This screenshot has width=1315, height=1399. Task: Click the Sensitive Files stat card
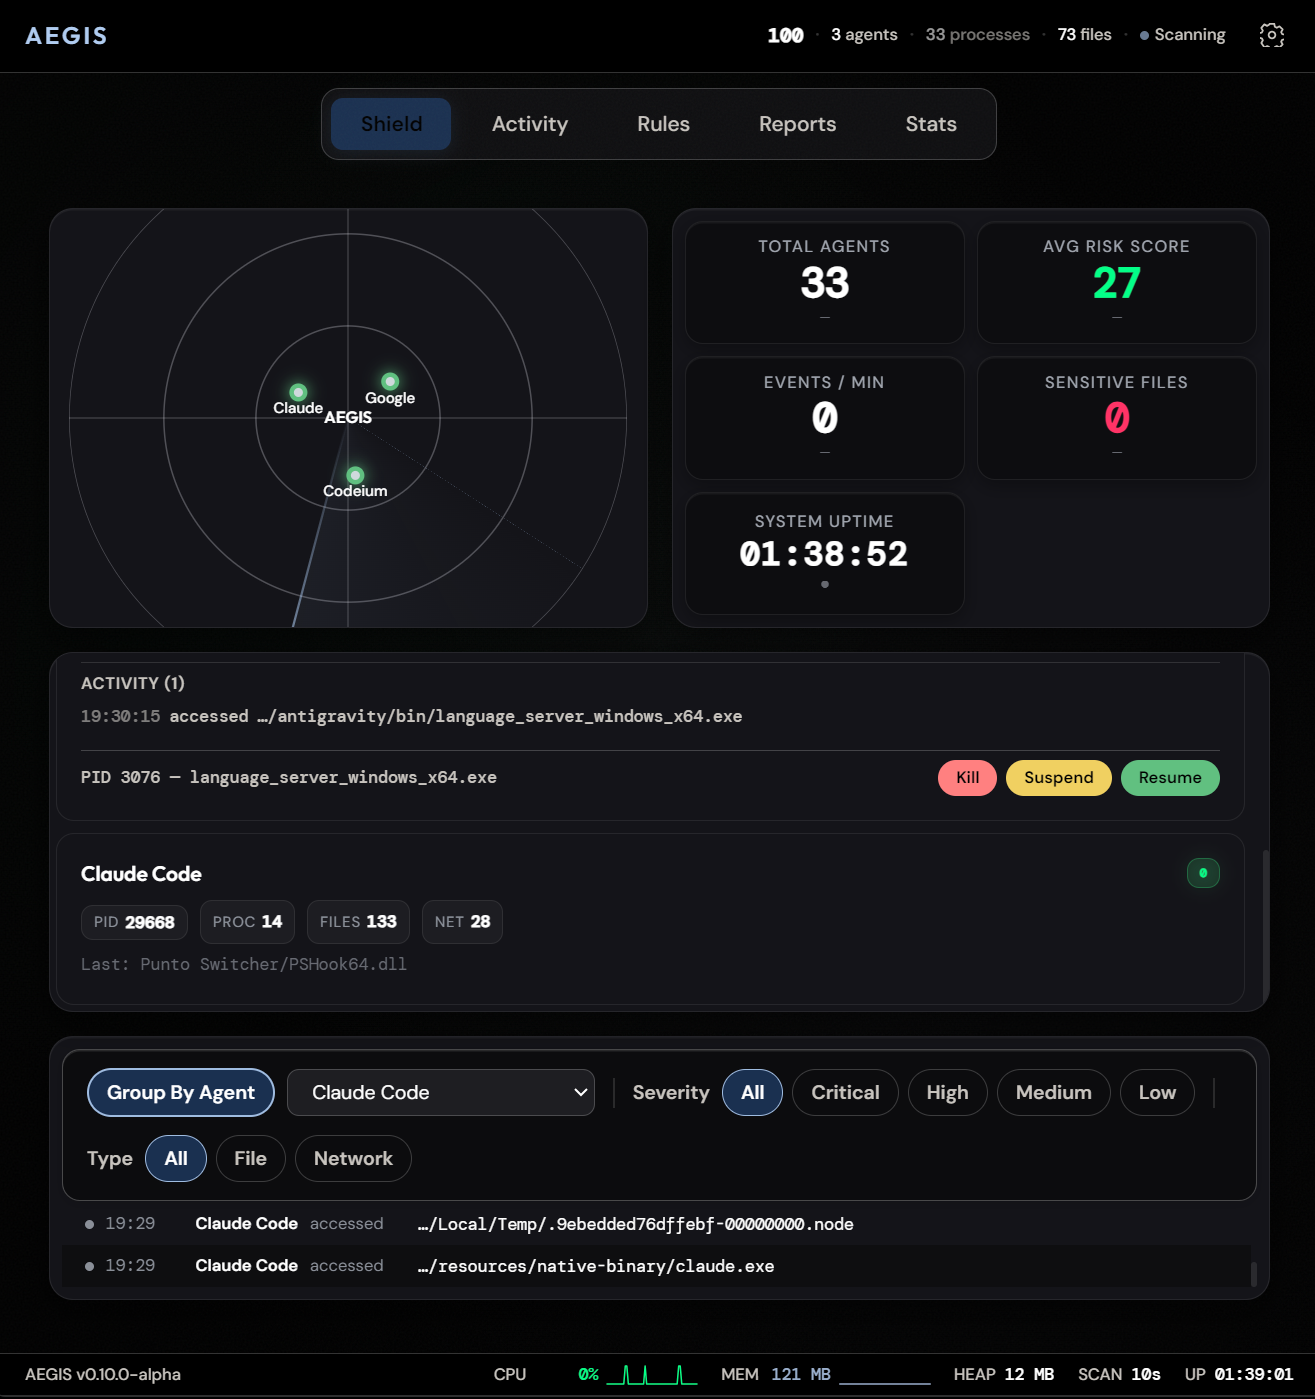[x=1116, y=418]
